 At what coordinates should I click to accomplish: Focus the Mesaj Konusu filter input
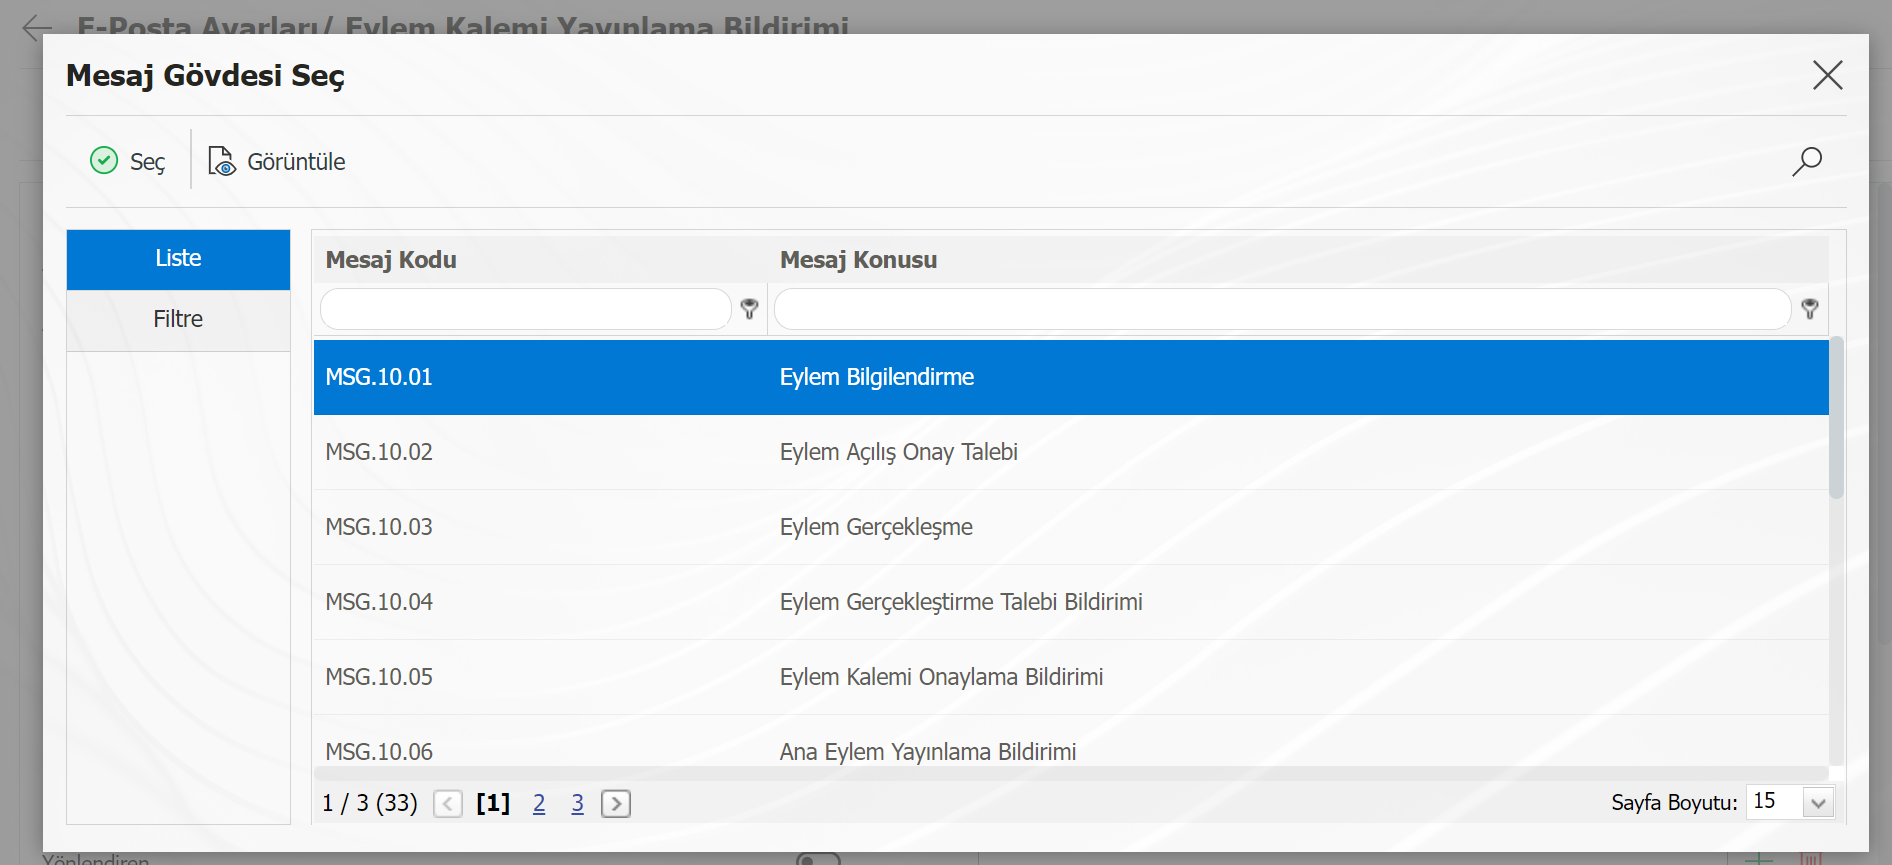[x=1282, y=309]
